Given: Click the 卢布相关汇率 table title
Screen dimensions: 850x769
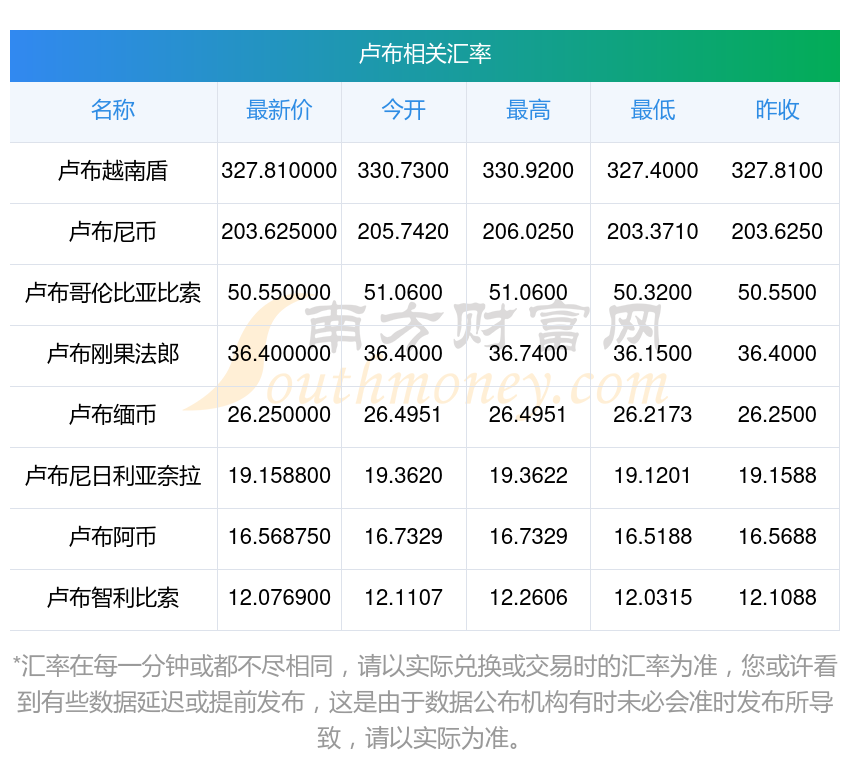Looking at the screenshot, I should point(424,55).
